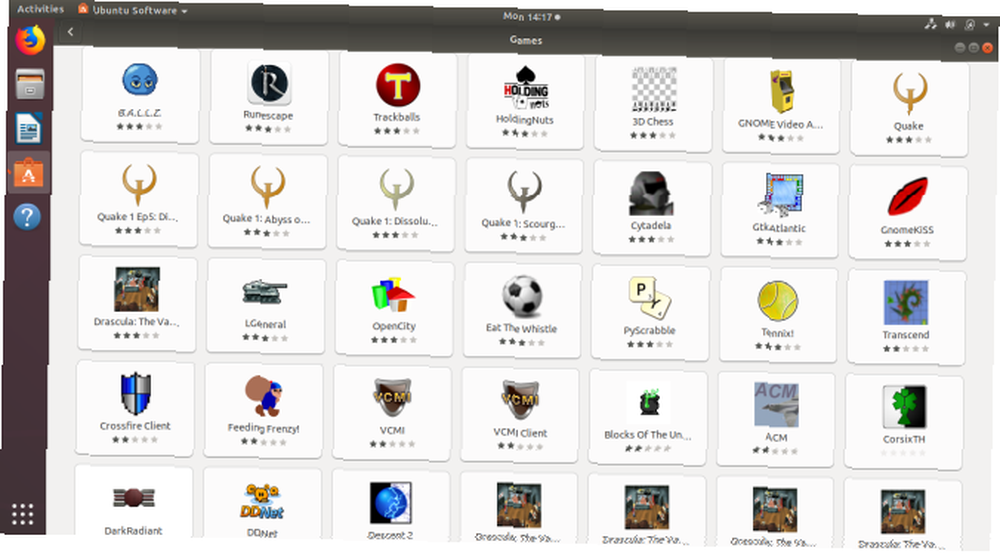Select Quake 1: Scourge icon
Screen dimensions: 1000x554
click(x=524, y=191)
